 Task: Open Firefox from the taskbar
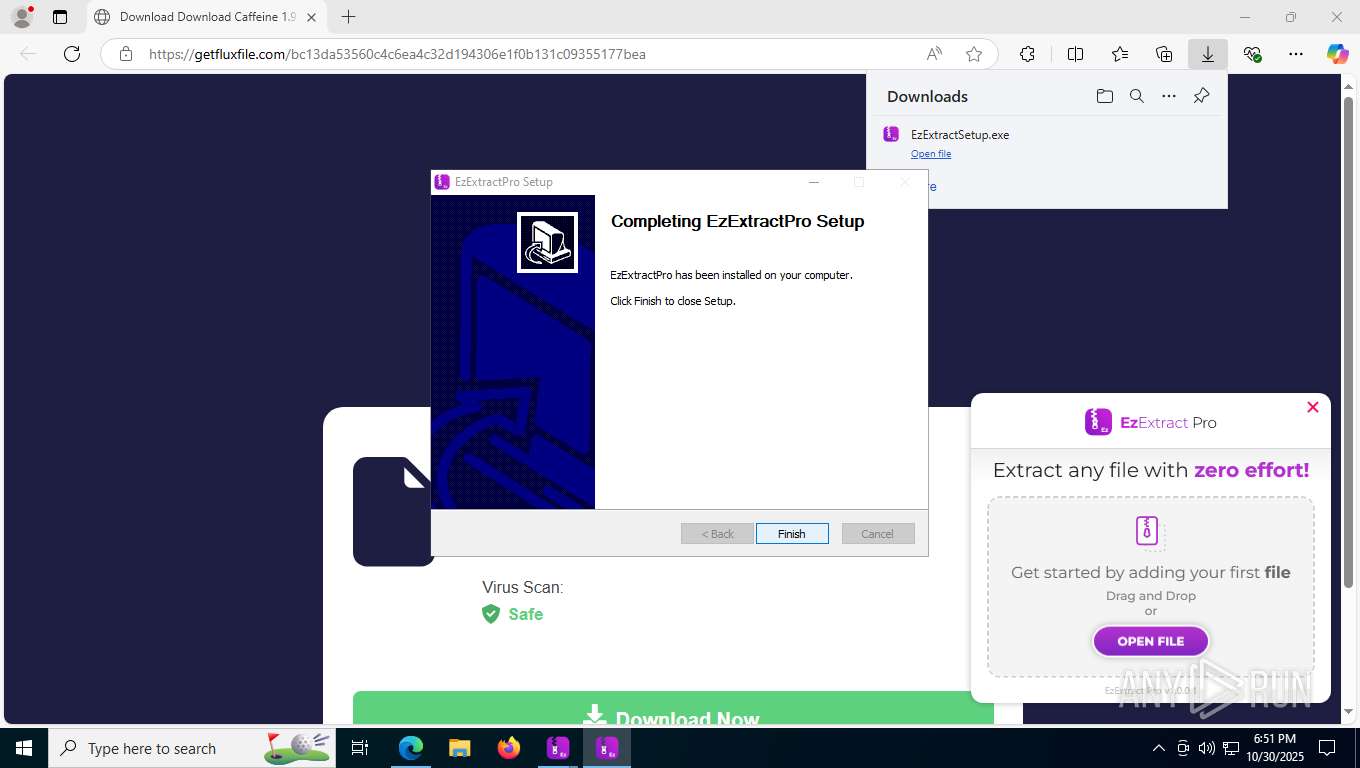click(x=509, y=748)
